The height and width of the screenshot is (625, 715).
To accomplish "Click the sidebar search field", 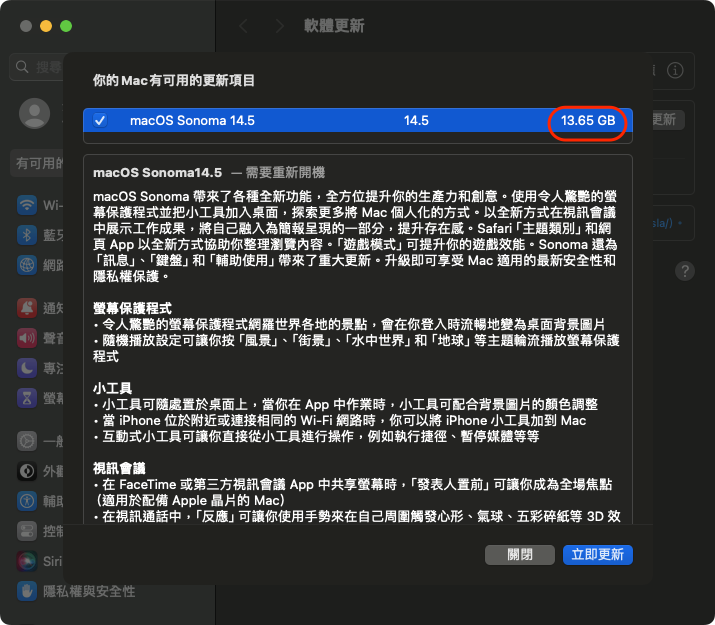I will click(37, 67).
